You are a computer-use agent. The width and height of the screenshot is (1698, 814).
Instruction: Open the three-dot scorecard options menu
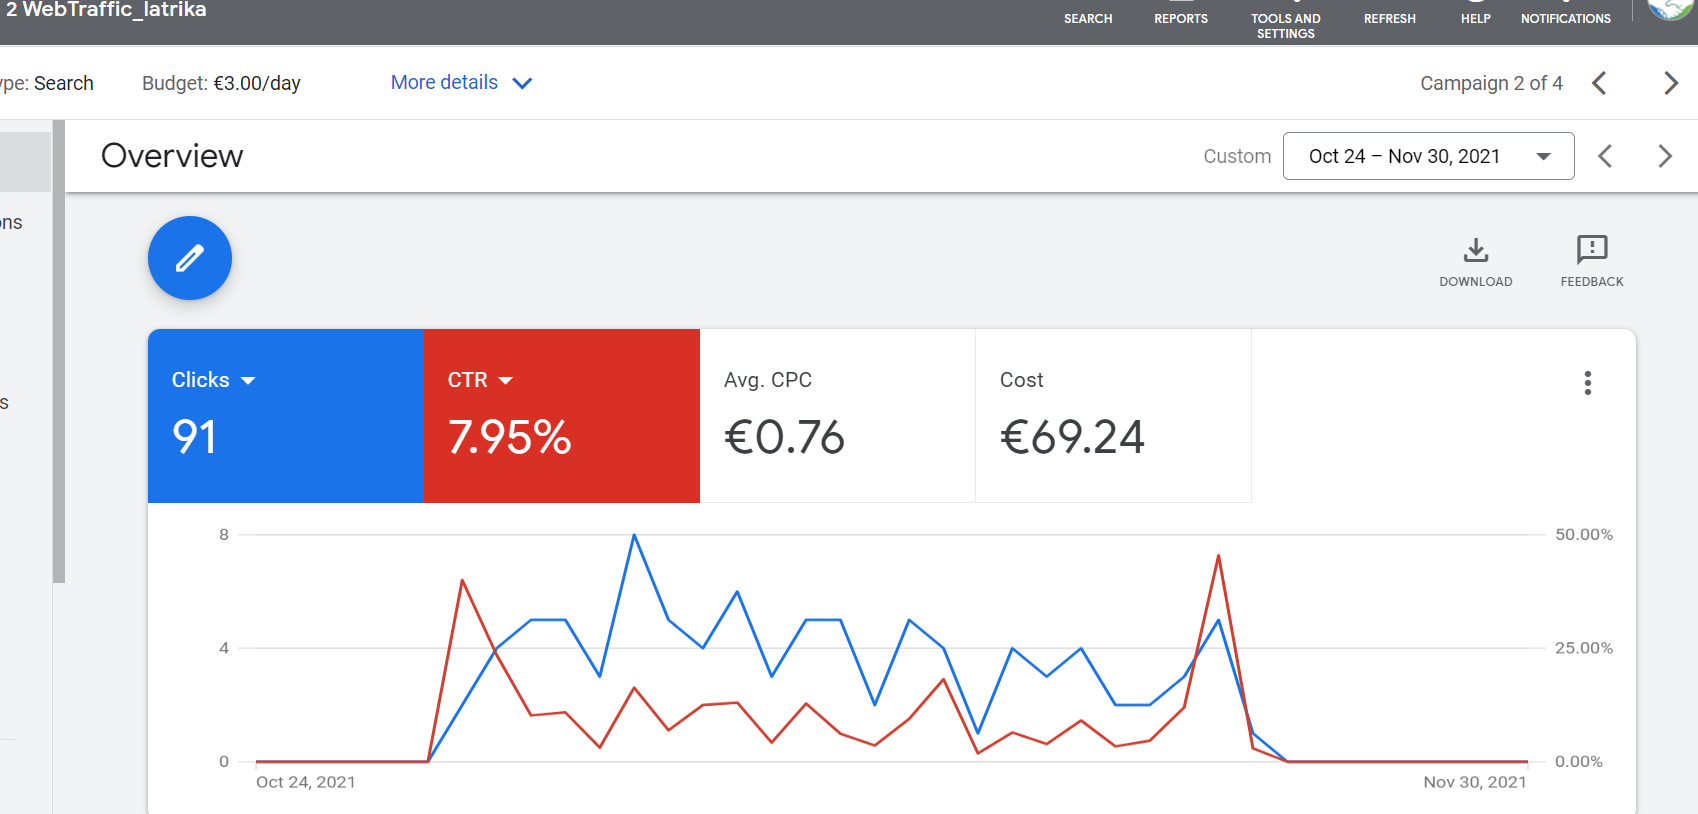coord(1587,383)
